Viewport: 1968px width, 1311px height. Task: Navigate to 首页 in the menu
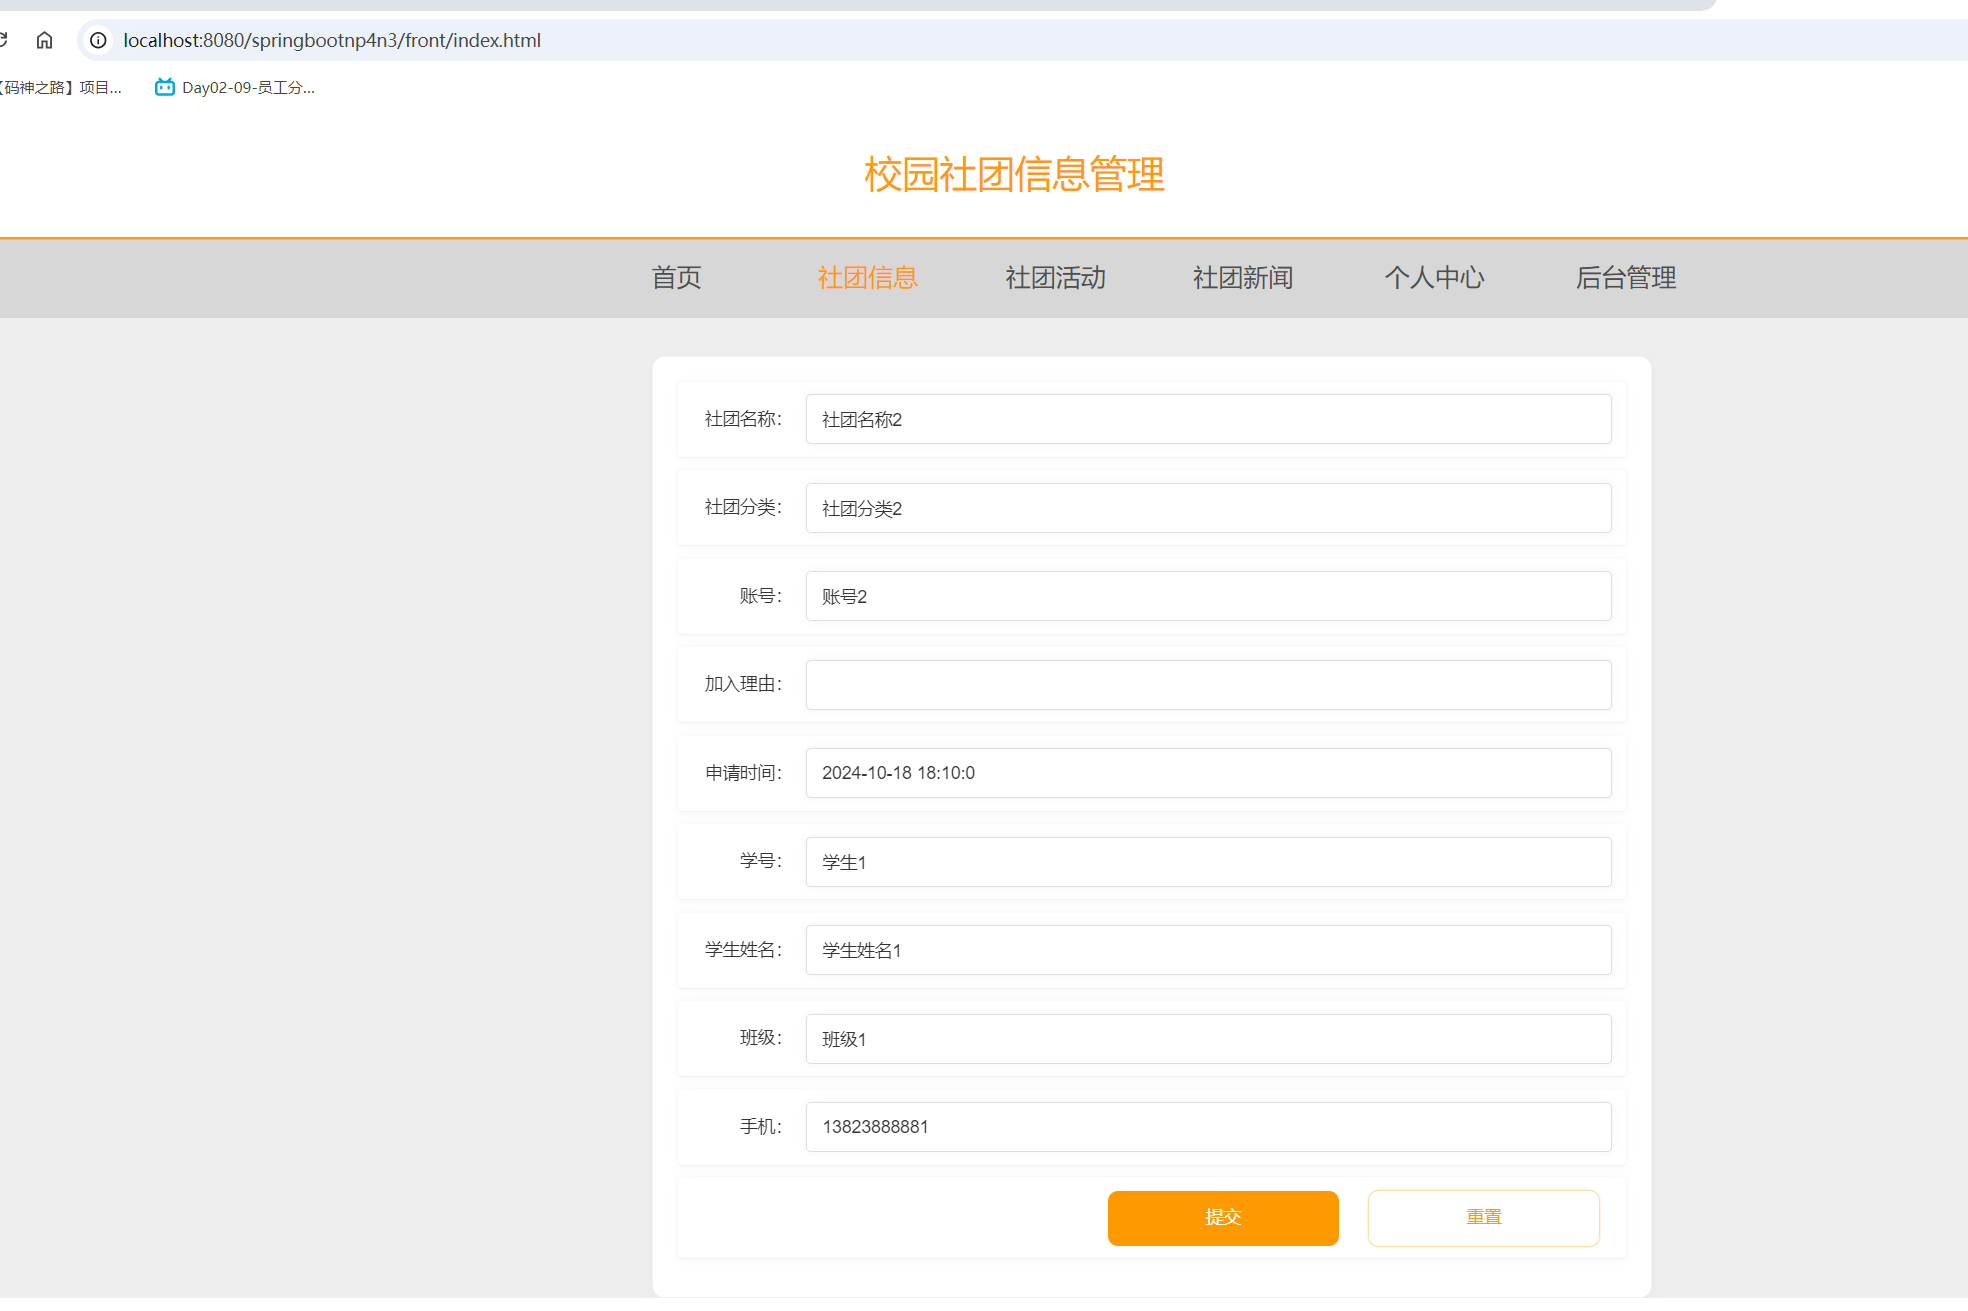[675, 278]
